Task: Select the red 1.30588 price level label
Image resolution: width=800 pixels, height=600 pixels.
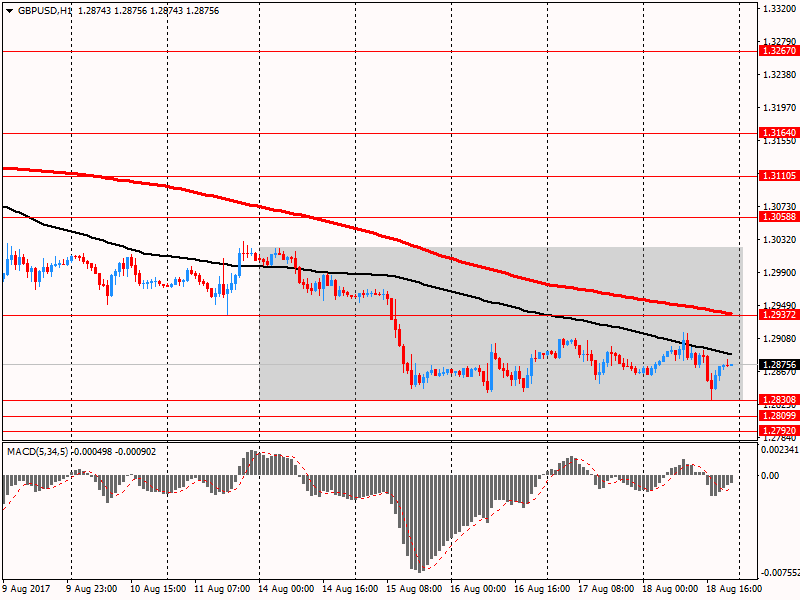Action: (779, 217)
